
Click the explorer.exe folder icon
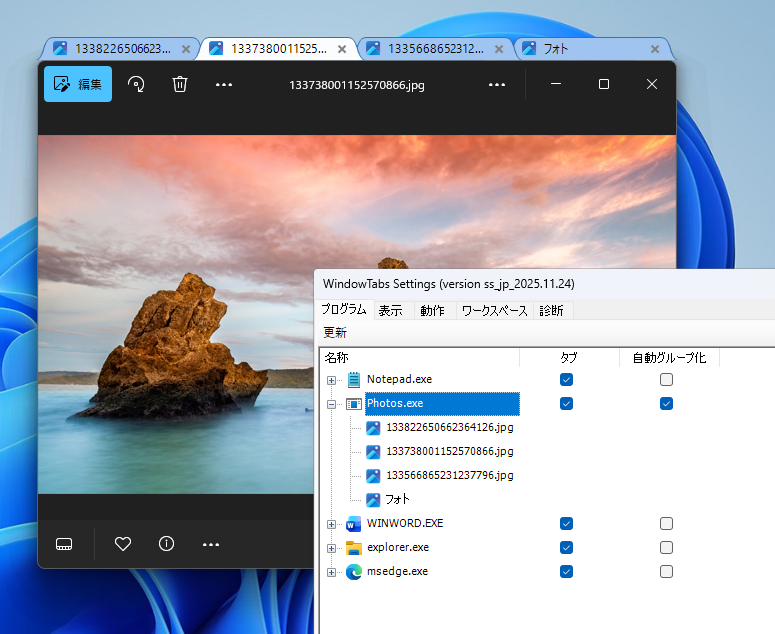tap(354, 548)
